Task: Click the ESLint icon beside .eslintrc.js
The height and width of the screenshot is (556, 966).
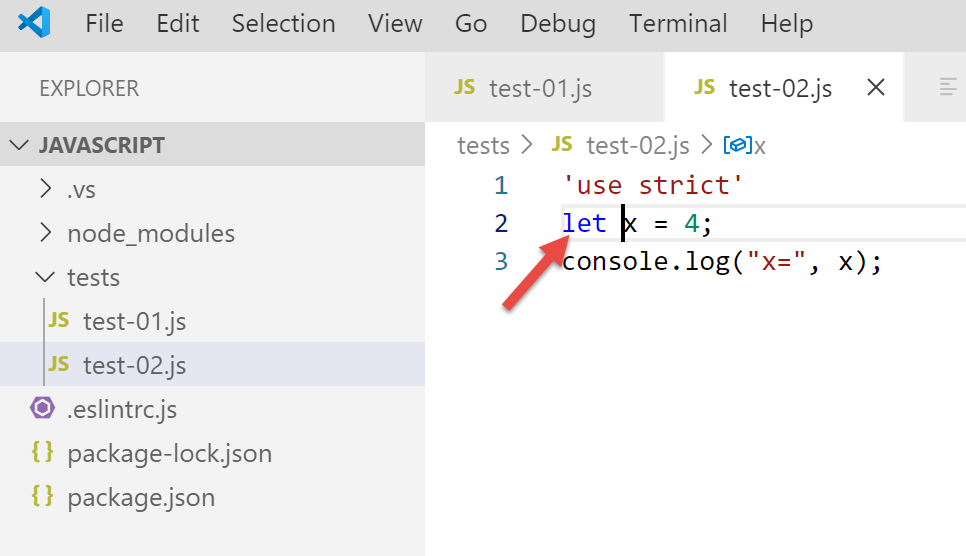Action: (x=42, y=409)
